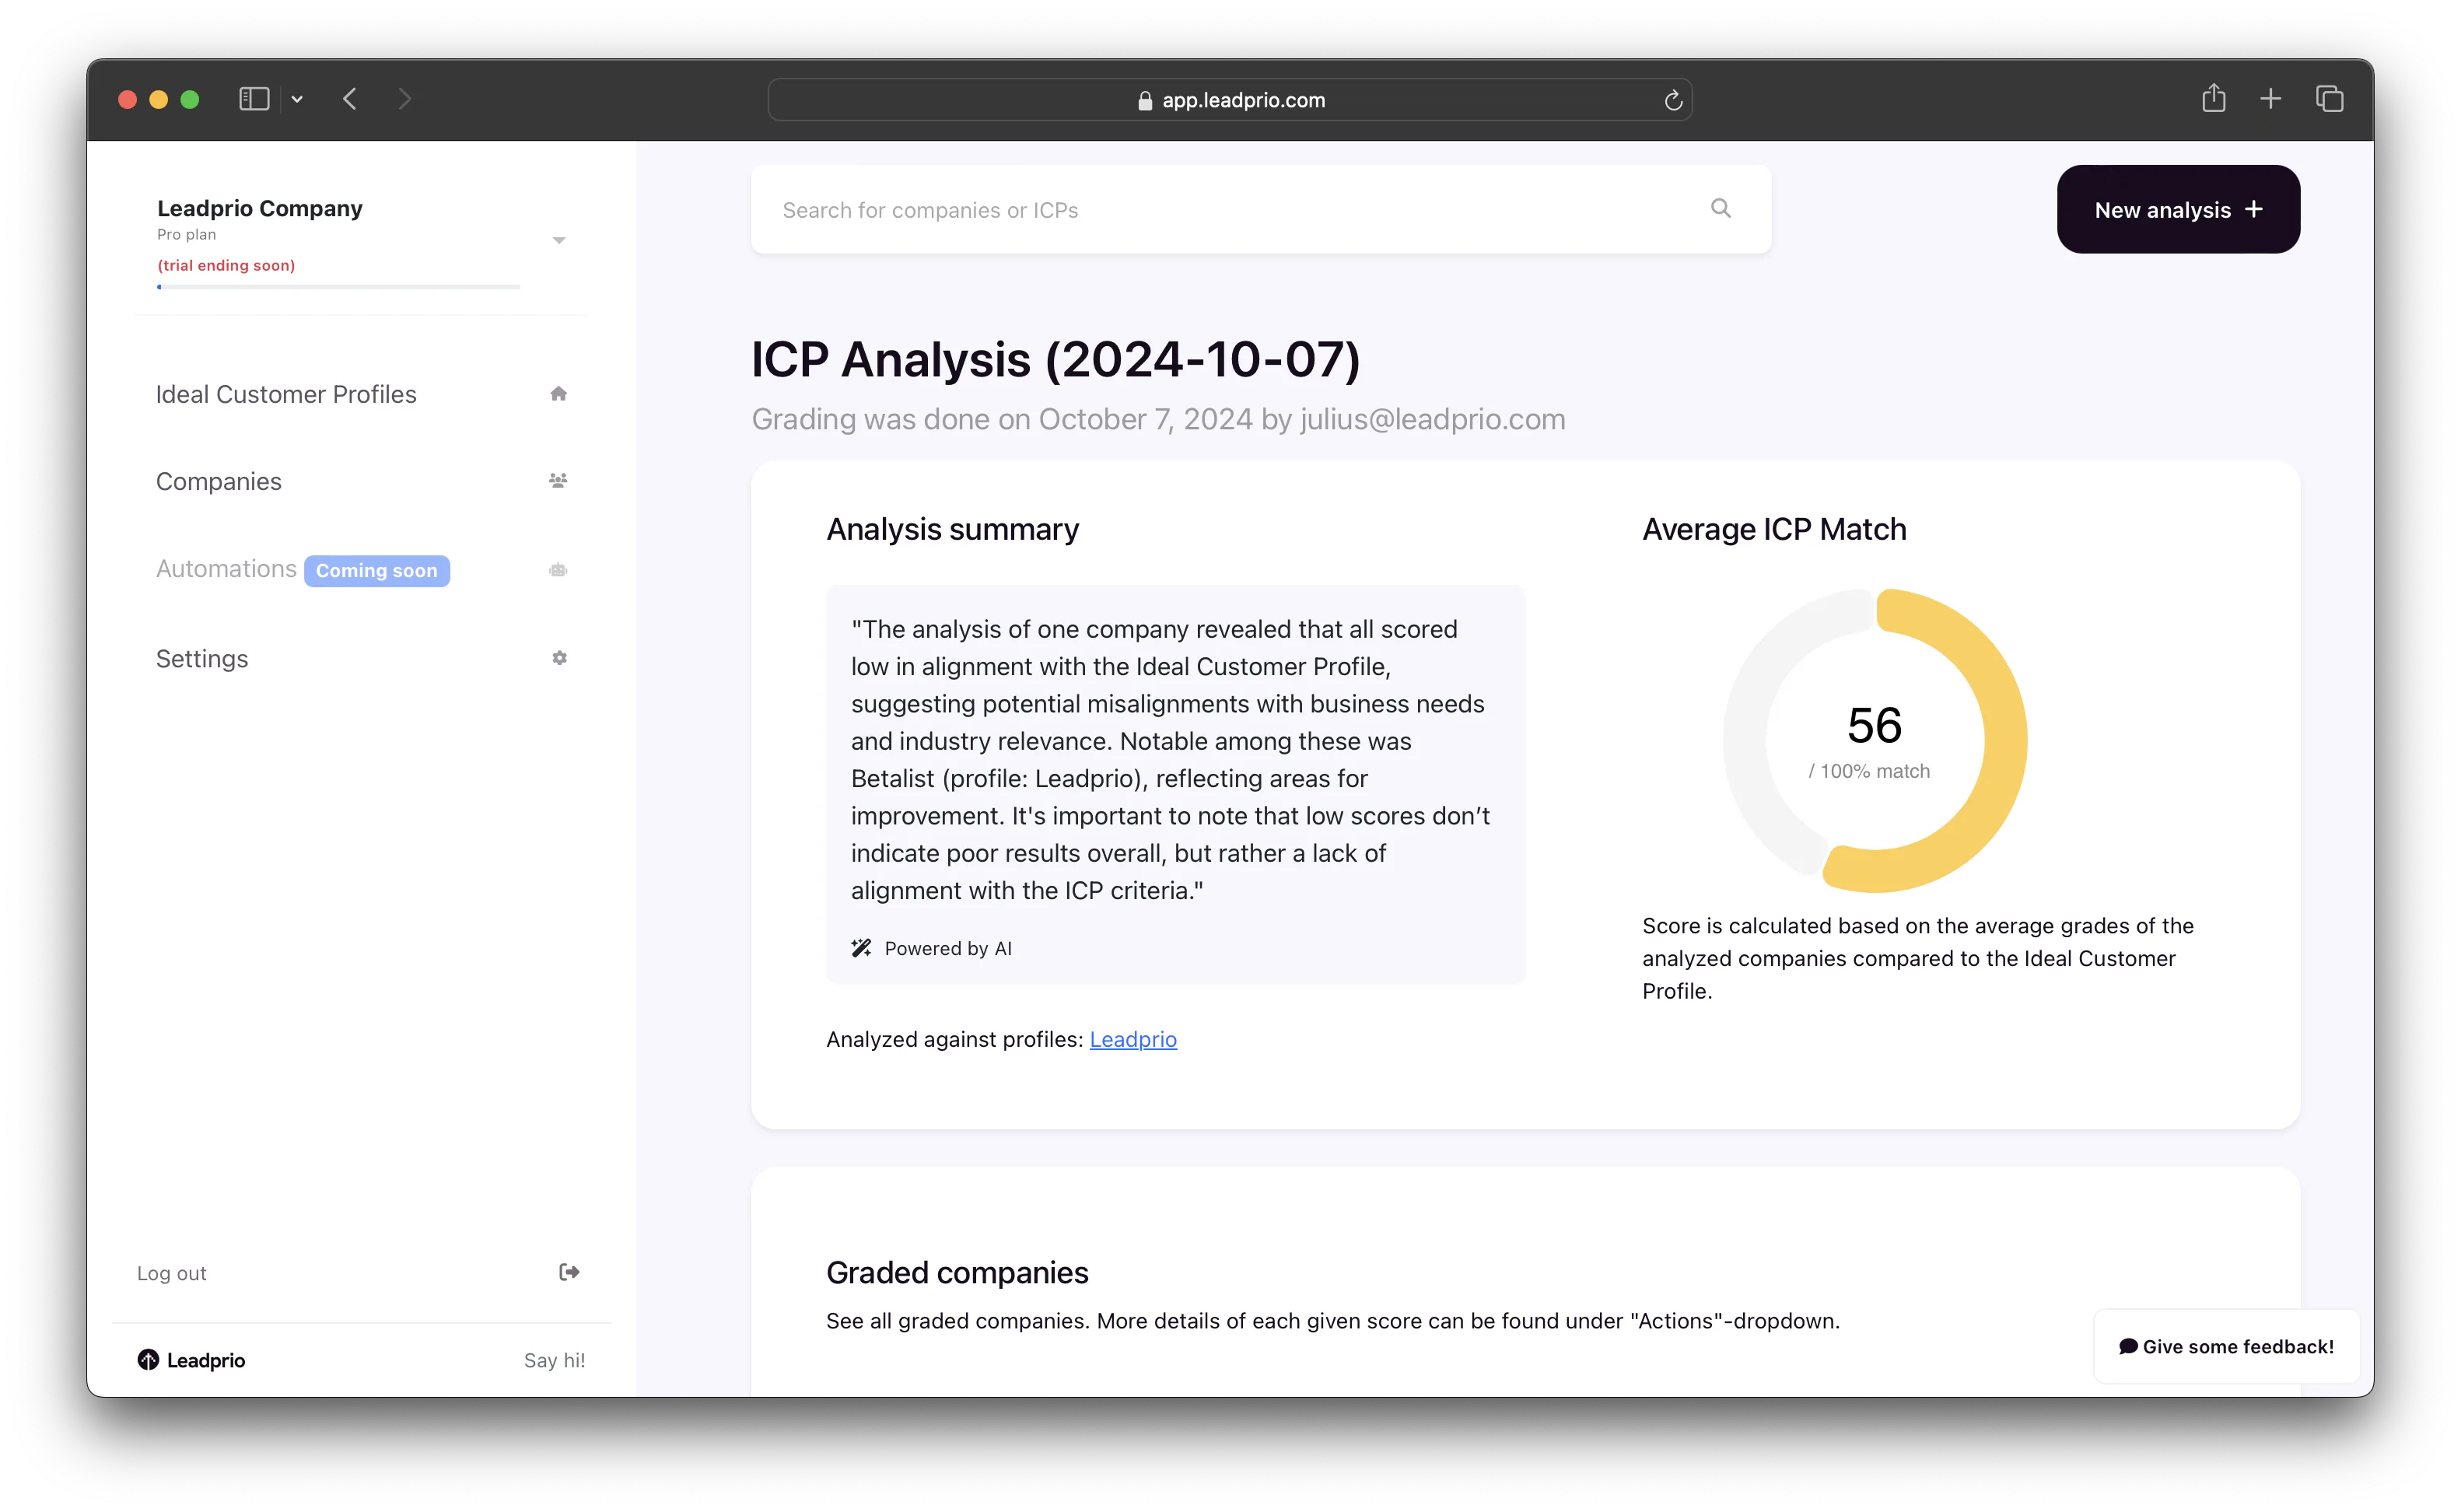The image size is (2461, 1512).
Task: Show the tab overview icon
Action: click(2329, 98)
